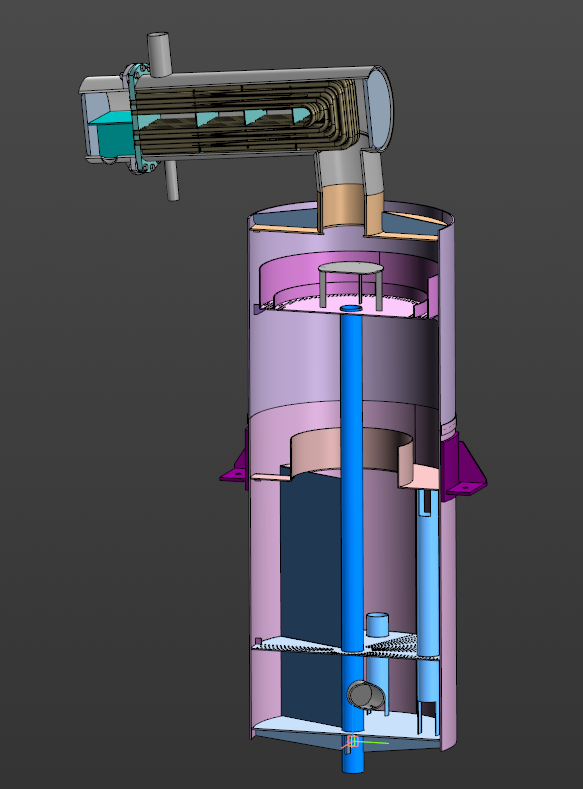Select the gray nozzle beneath the heat exchanger
This screenshot has height=789, width=583.
coord(172,180)
